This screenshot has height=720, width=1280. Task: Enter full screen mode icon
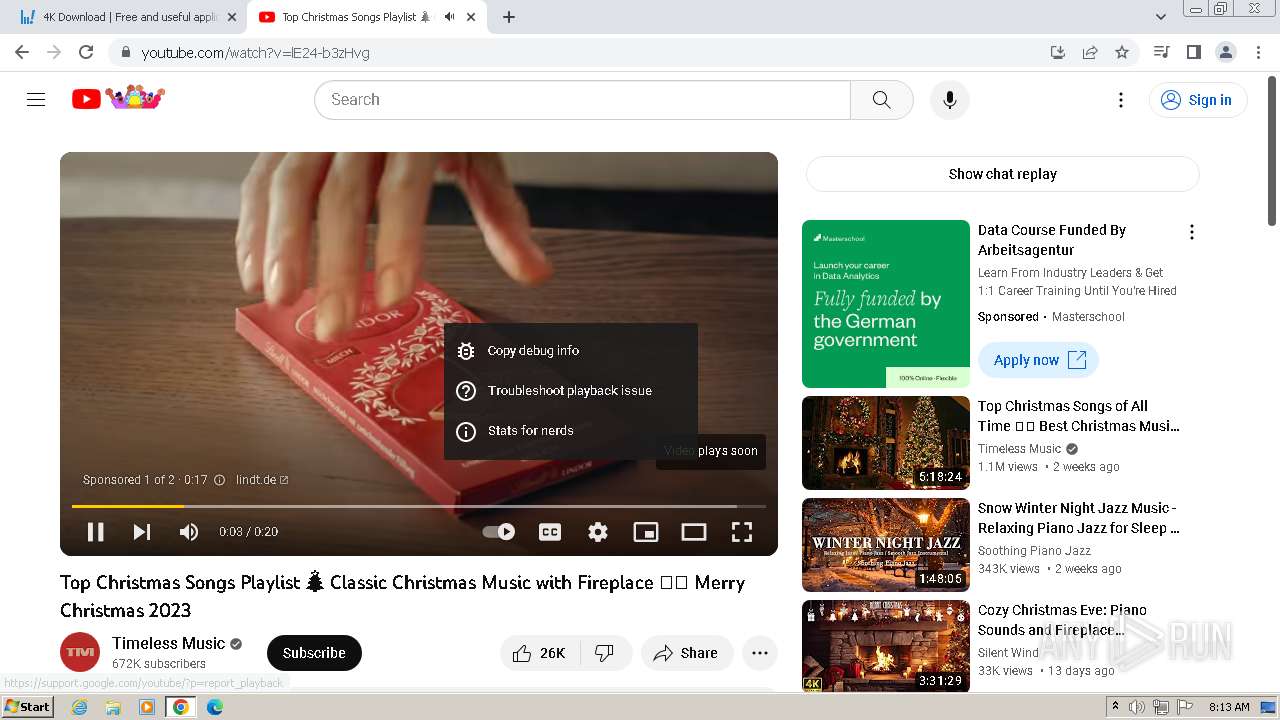pyautogui.click(x=742, y=532)
